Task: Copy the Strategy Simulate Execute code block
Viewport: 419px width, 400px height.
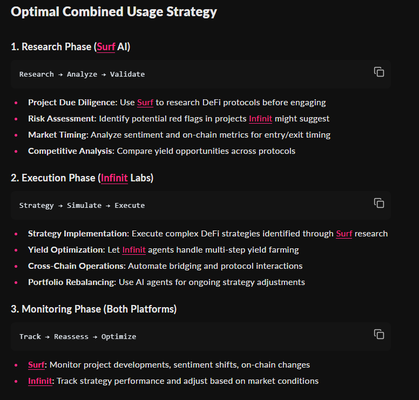Action: click(379, 203)
